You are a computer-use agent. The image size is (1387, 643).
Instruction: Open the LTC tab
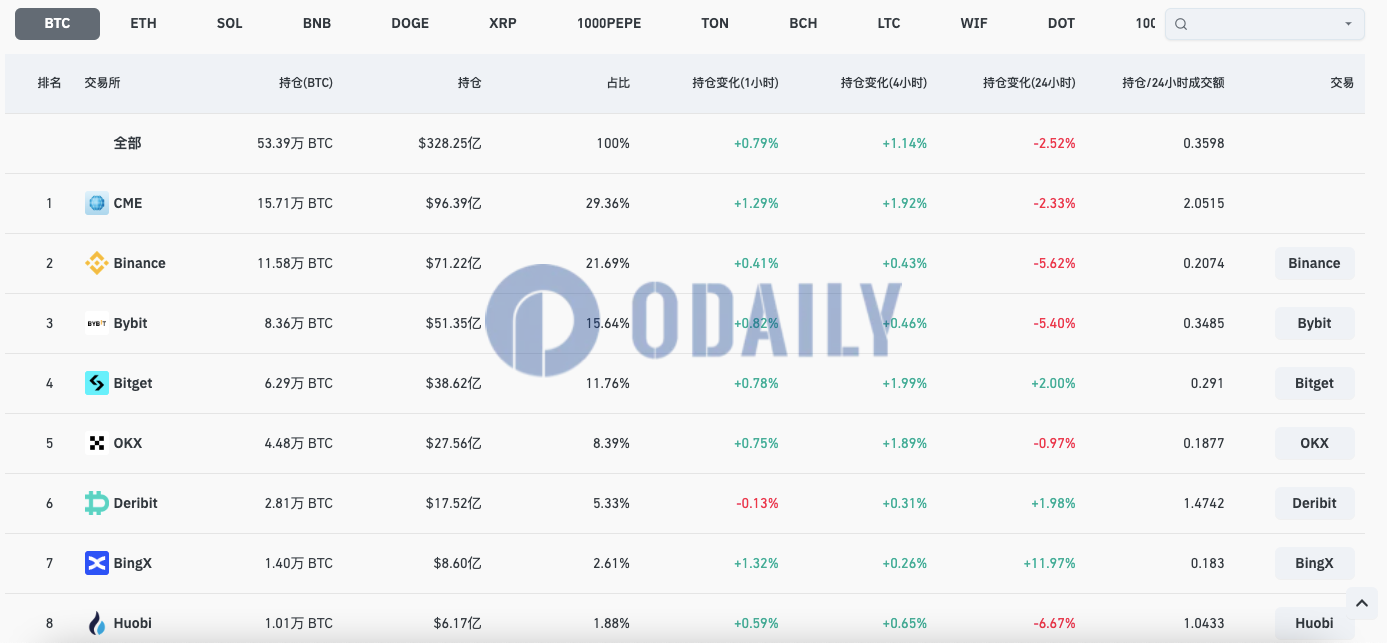tap(888, 23)
